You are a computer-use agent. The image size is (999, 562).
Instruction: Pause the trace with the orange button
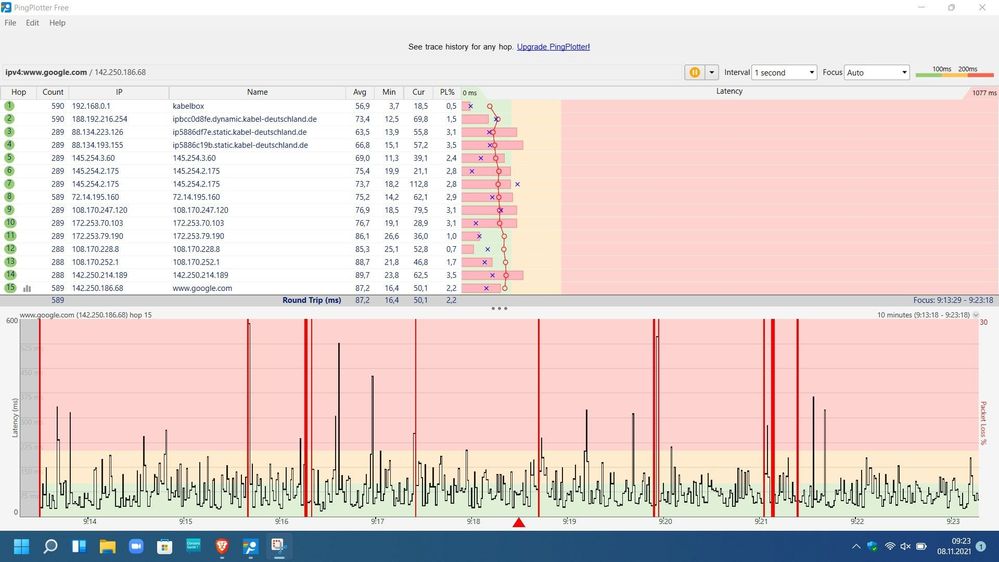pos(693,73)
